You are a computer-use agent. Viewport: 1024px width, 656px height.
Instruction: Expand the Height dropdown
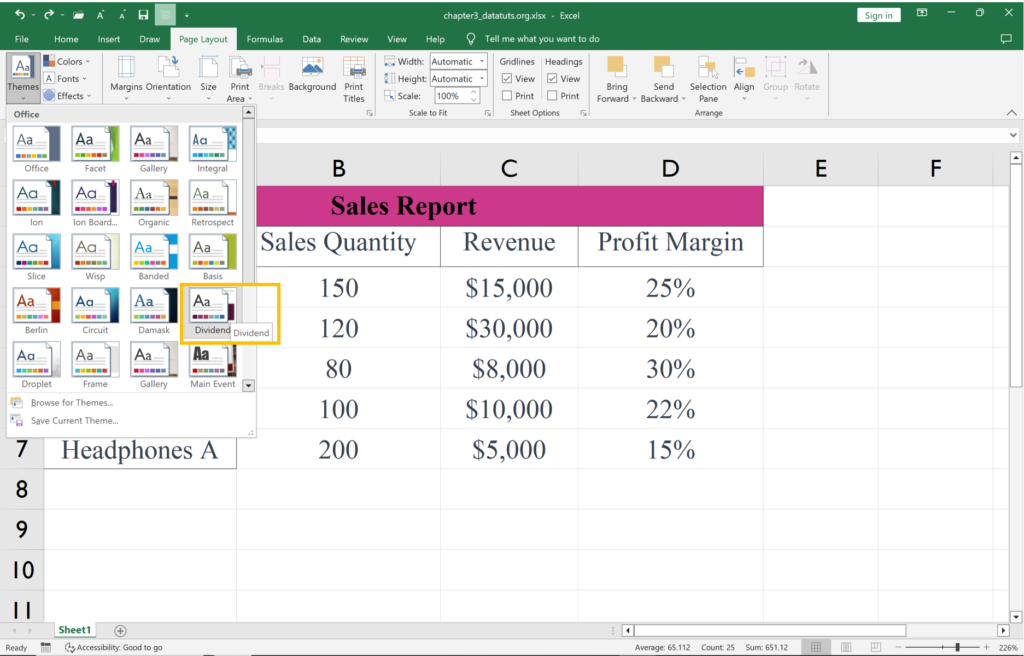coord(481,79)
